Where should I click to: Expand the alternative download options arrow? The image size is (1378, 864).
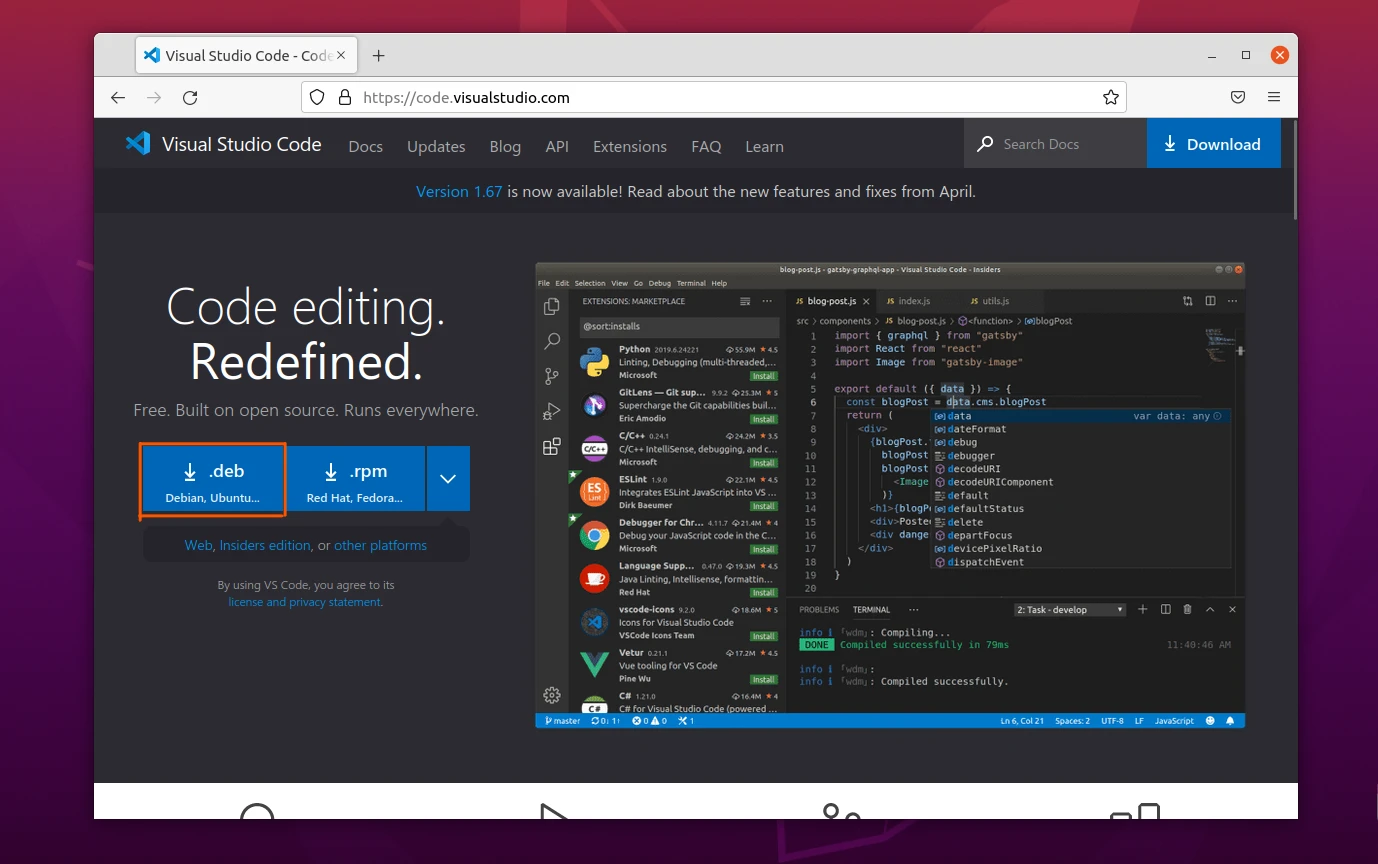pos(448,478)
